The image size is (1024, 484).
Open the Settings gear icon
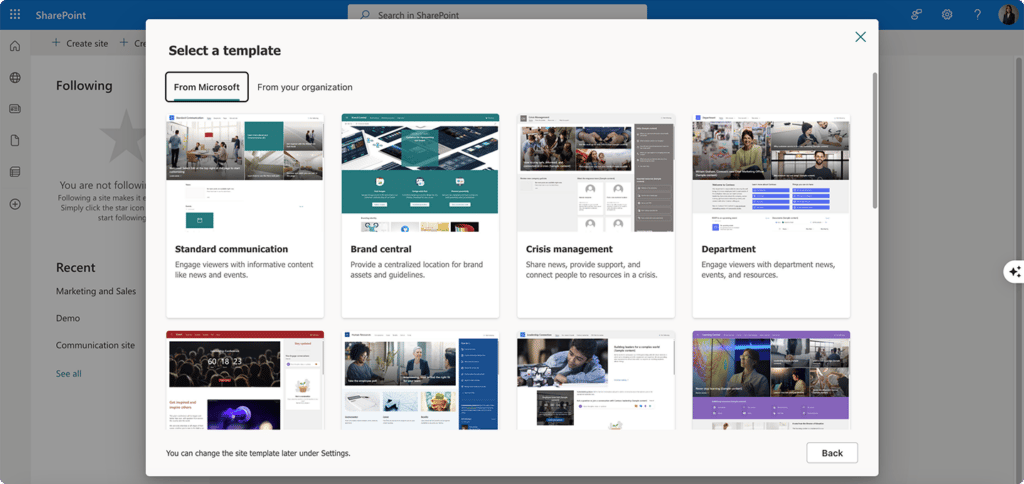point(947,14)
